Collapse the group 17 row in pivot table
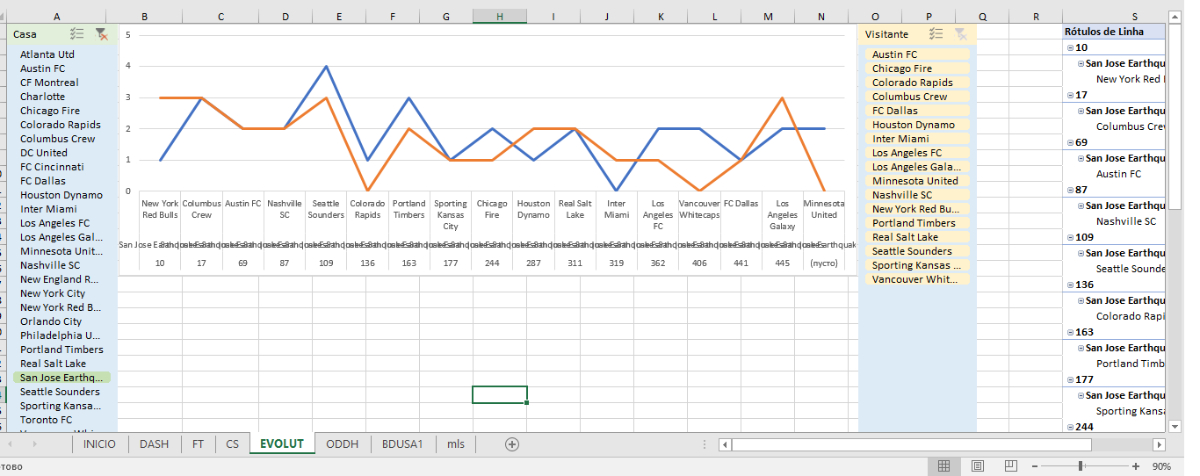Viewport: 1200px width, 476px height. [x=1070, y=96]
